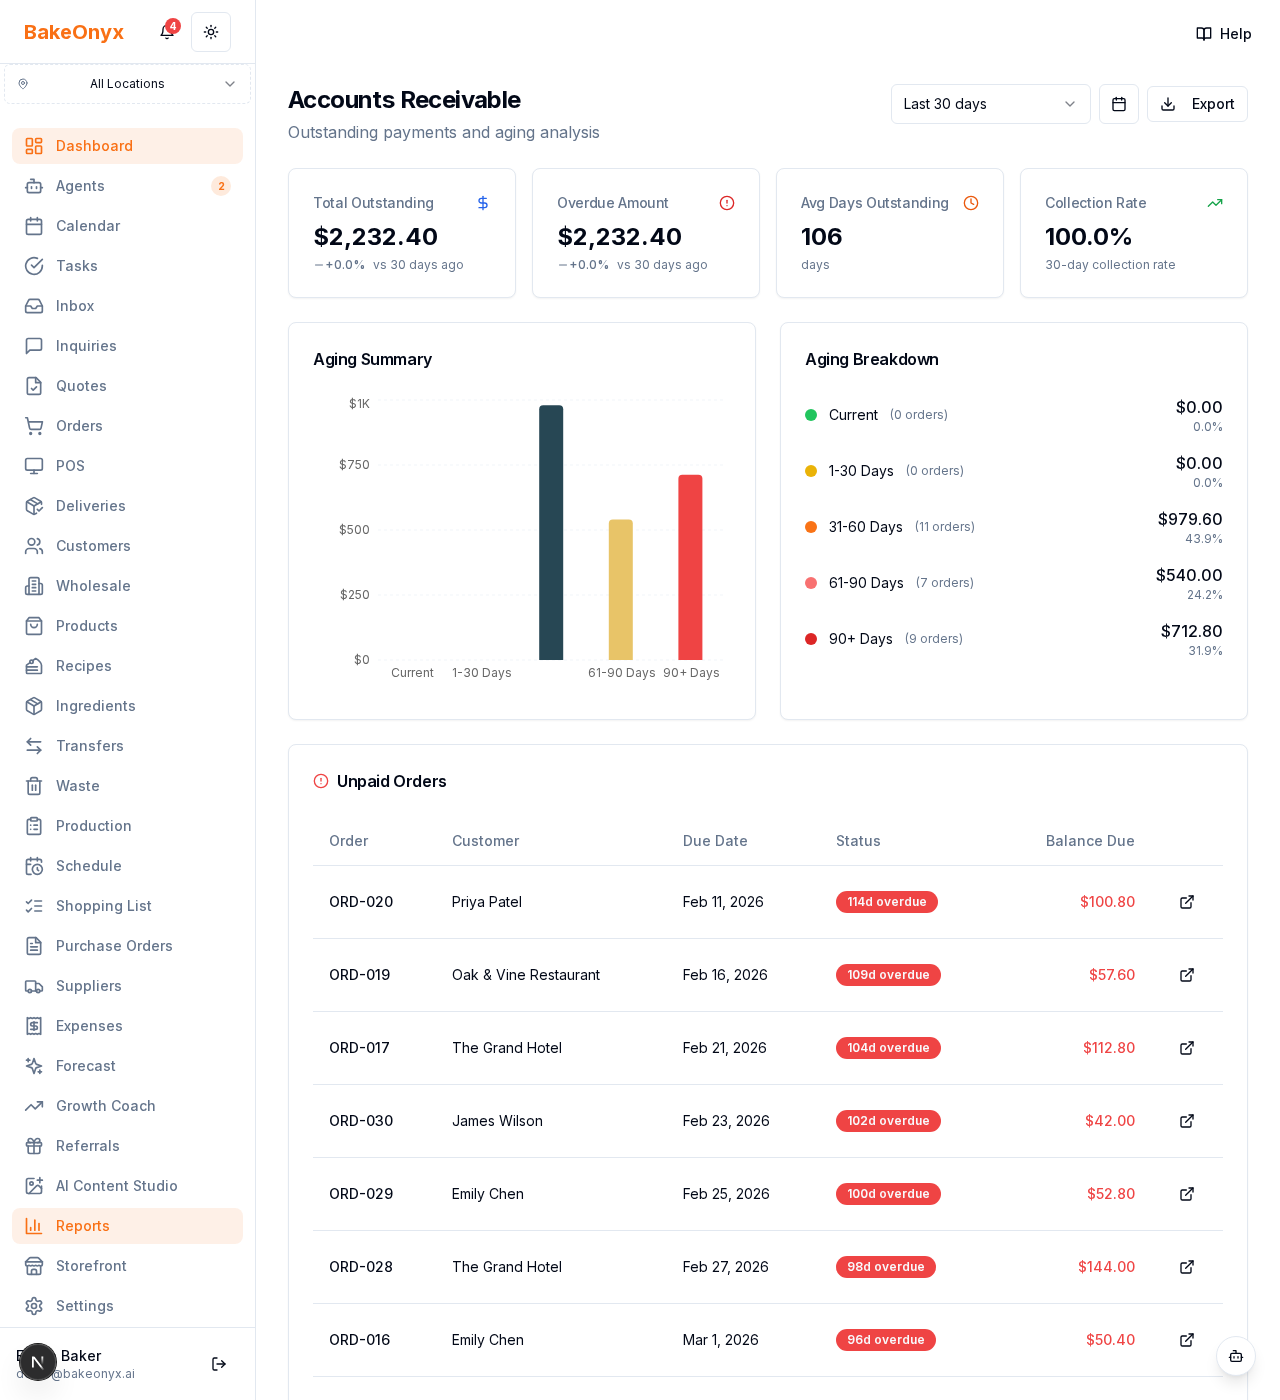Open ORD-020 external link icon
1280x1400 pixels.
point(1187,902)
